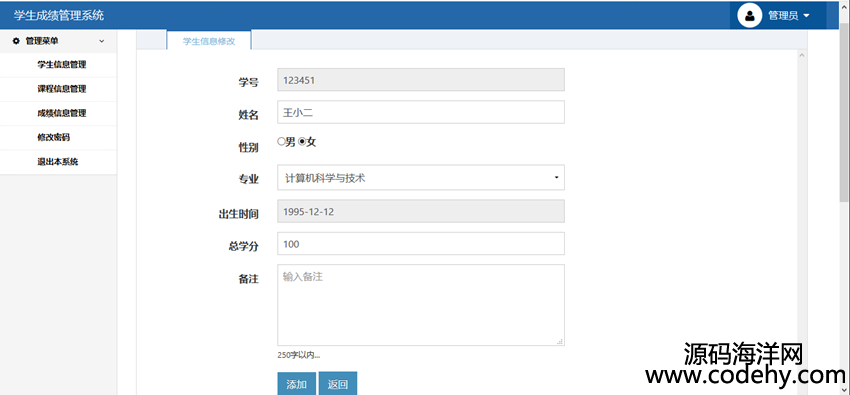Click the scroll up arrow of form panel
This screenshot has height=395, width=850.
pos(802,55)
